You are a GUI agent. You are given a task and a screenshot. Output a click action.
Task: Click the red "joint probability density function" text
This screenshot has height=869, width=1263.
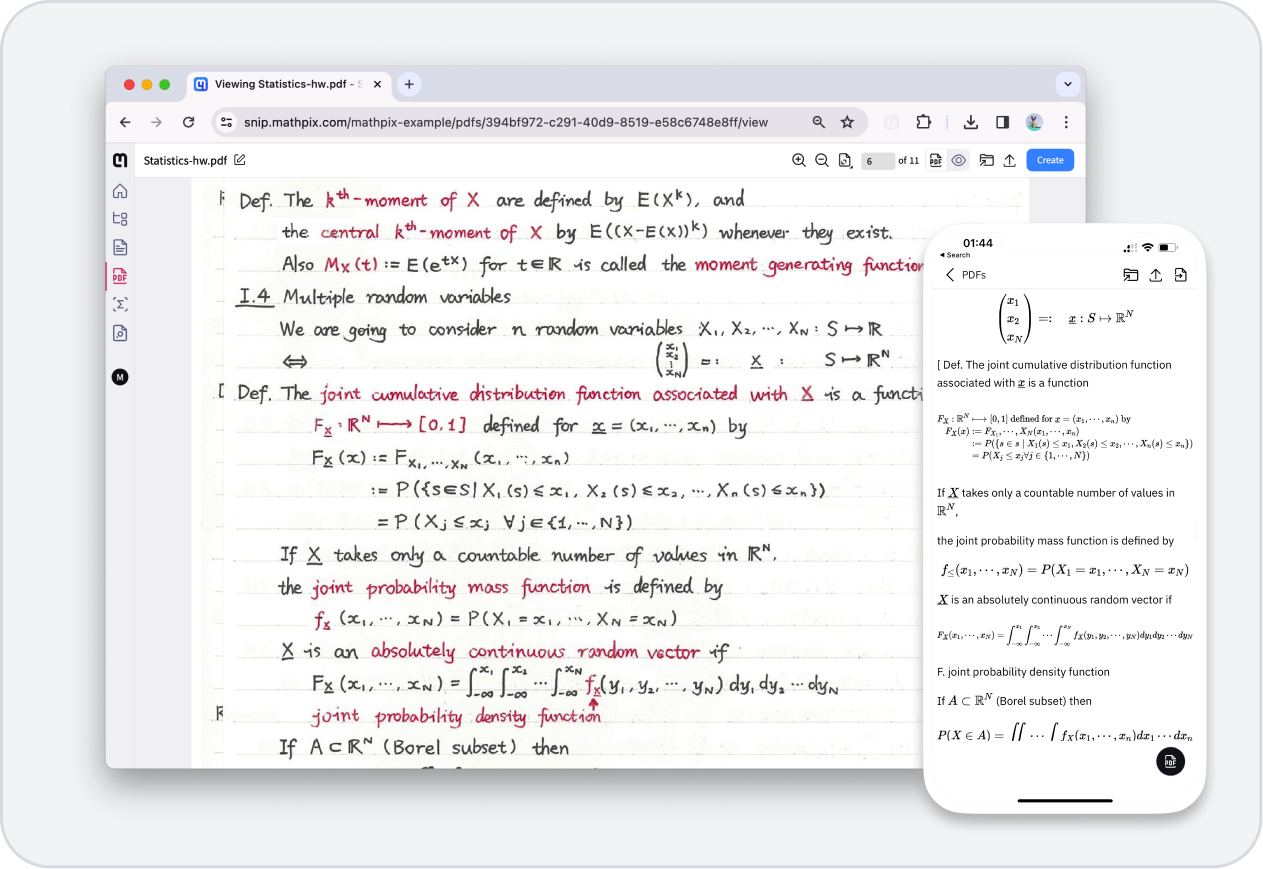click(x=456, y=716)
